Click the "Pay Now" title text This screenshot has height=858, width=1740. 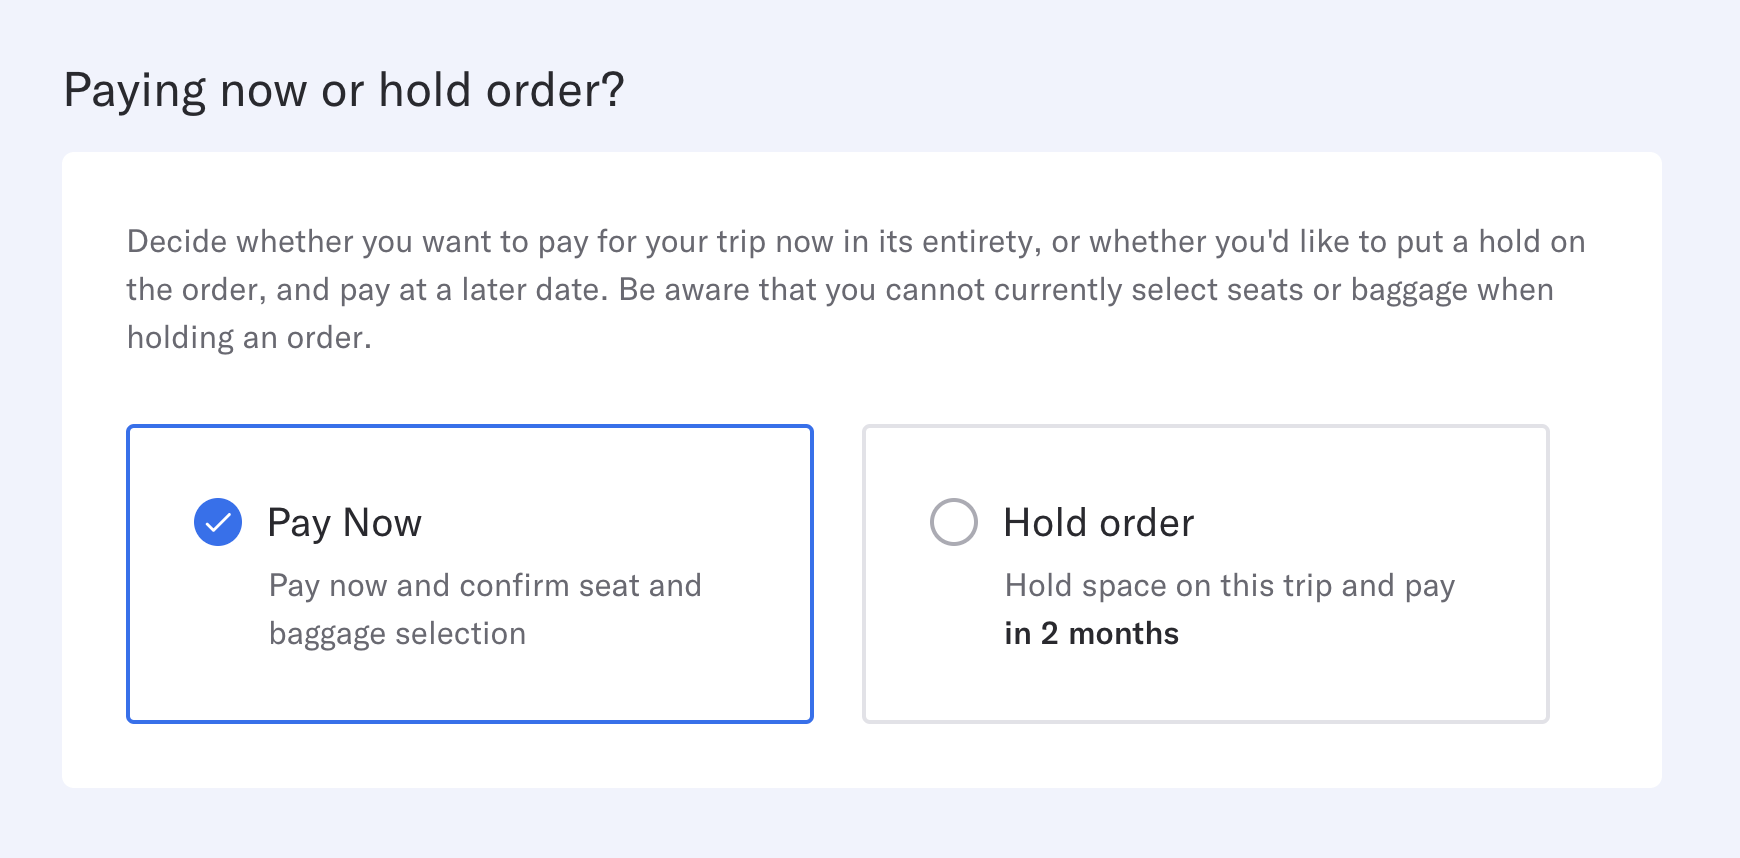point(344,523)
